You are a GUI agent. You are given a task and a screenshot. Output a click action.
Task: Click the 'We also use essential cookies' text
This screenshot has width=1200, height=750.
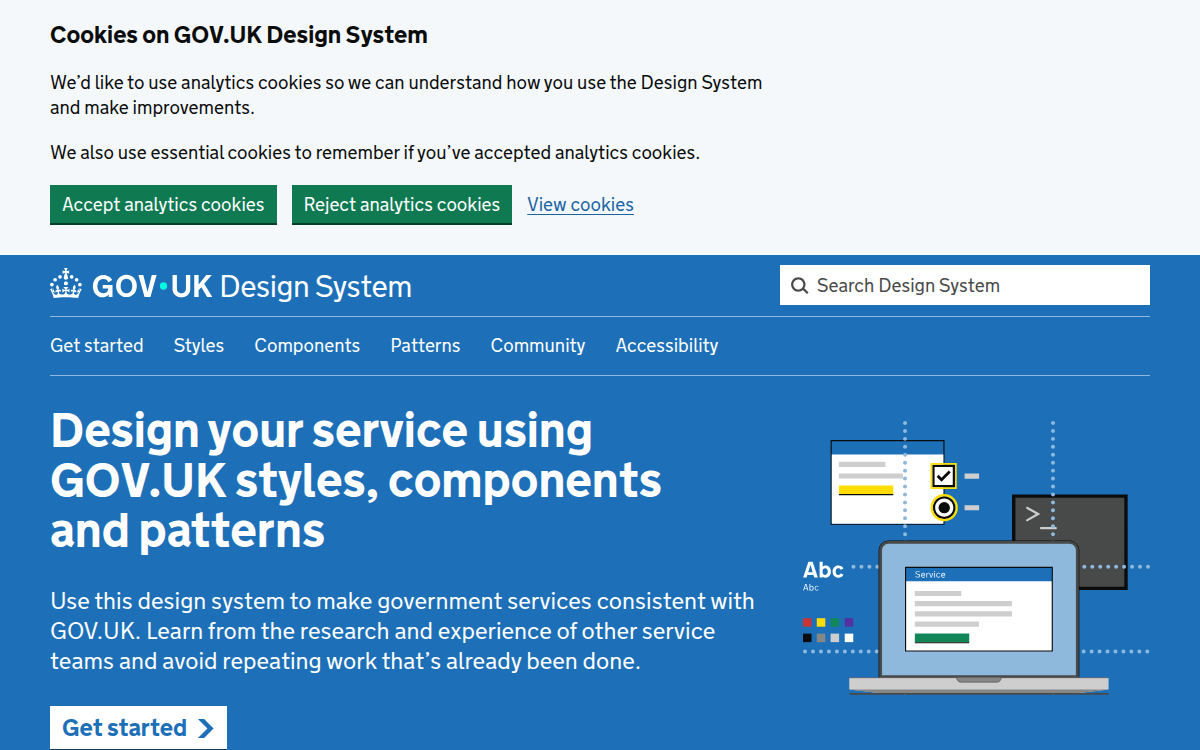(x=375, y=153)
